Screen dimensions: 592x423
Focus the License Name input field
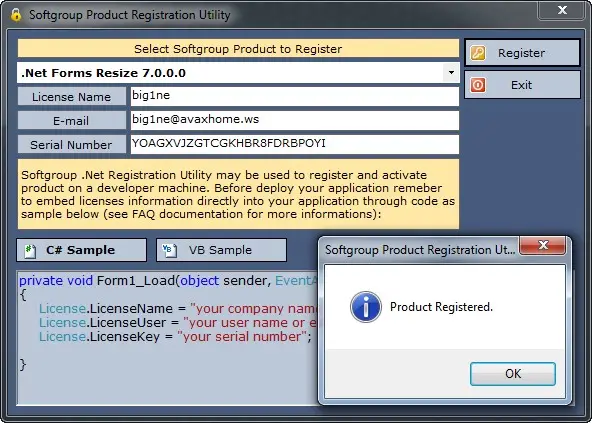(x=295, y=96)
